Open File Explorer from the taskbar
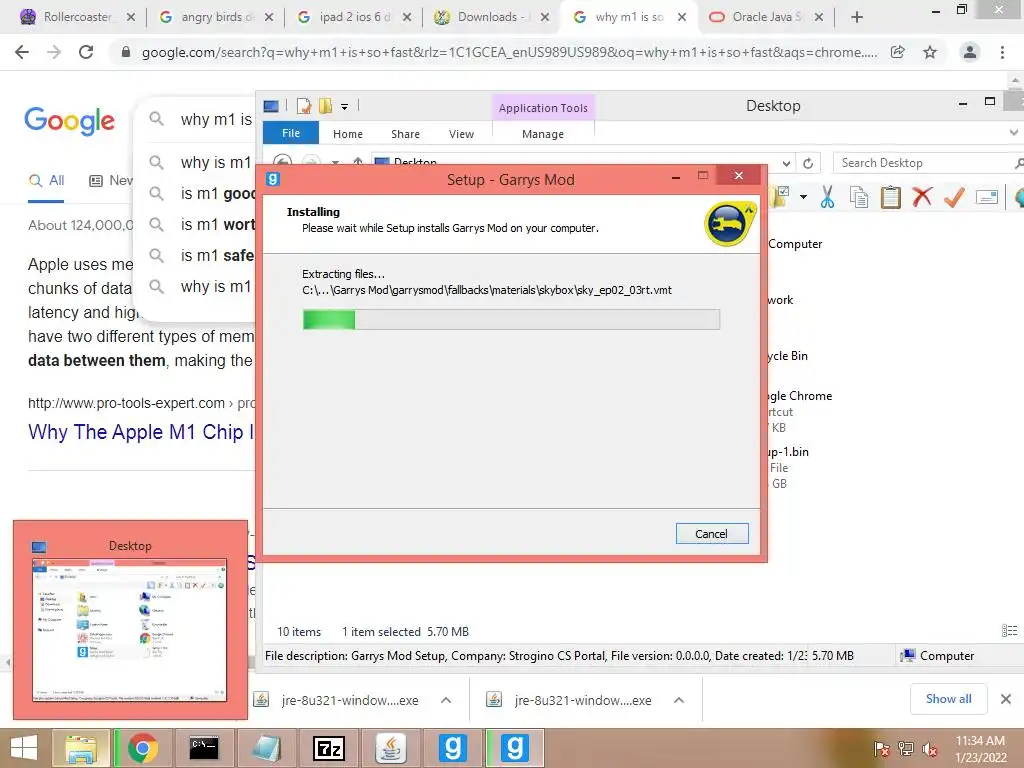 80,748
